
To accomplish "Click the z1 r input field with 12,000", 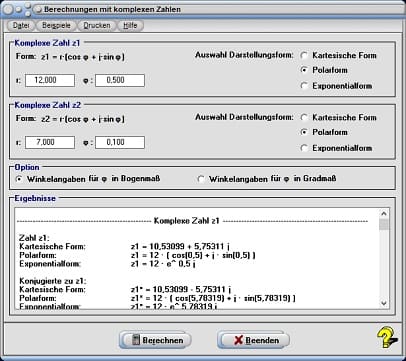I will [x=50, y=80].
